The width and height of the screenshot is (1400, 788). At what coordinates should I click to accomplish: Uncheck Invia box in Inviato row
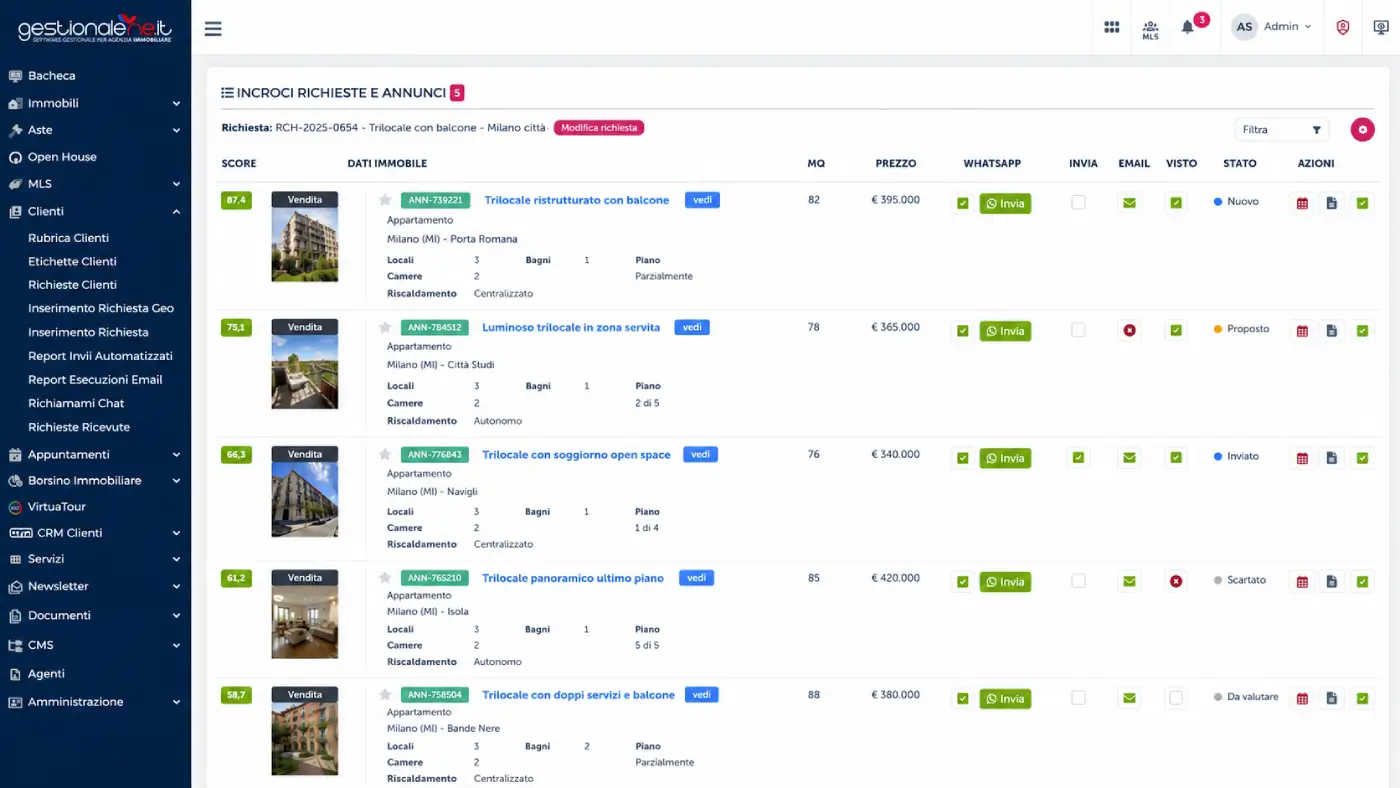point(1078,457)
